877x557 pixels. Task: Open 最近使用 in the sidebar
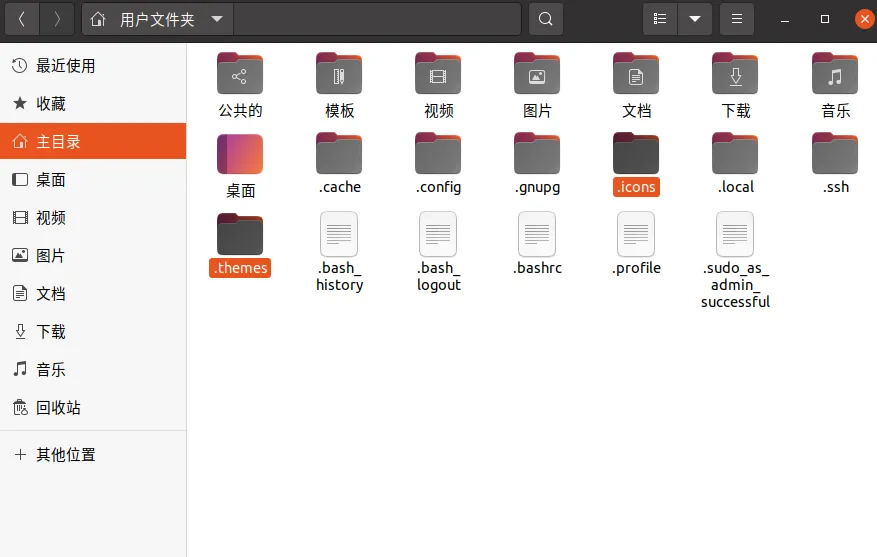(x=66, y=66)
